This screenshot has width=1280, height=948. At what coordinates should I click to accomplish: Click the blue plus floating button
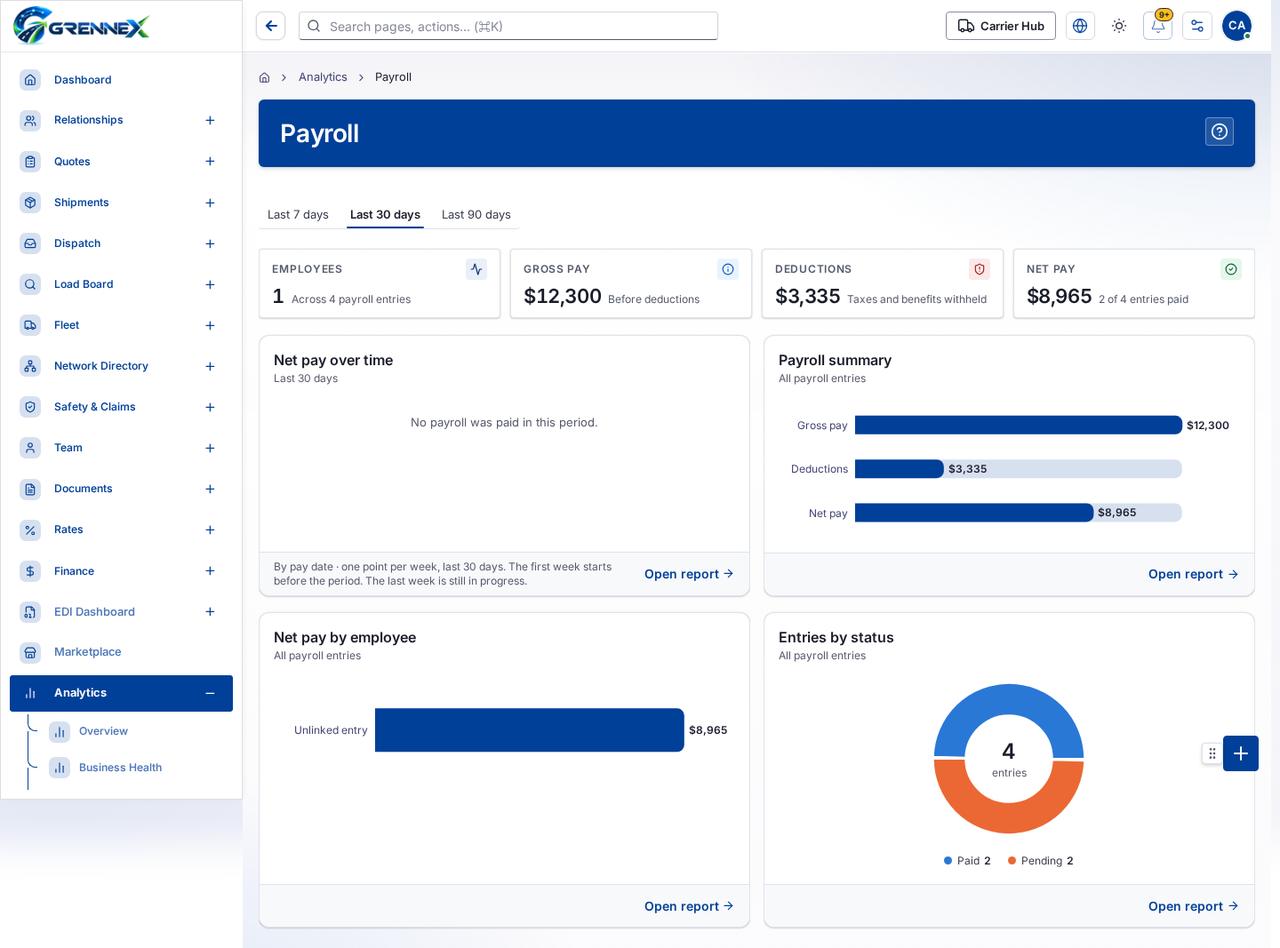click(x=1240, y=753)
